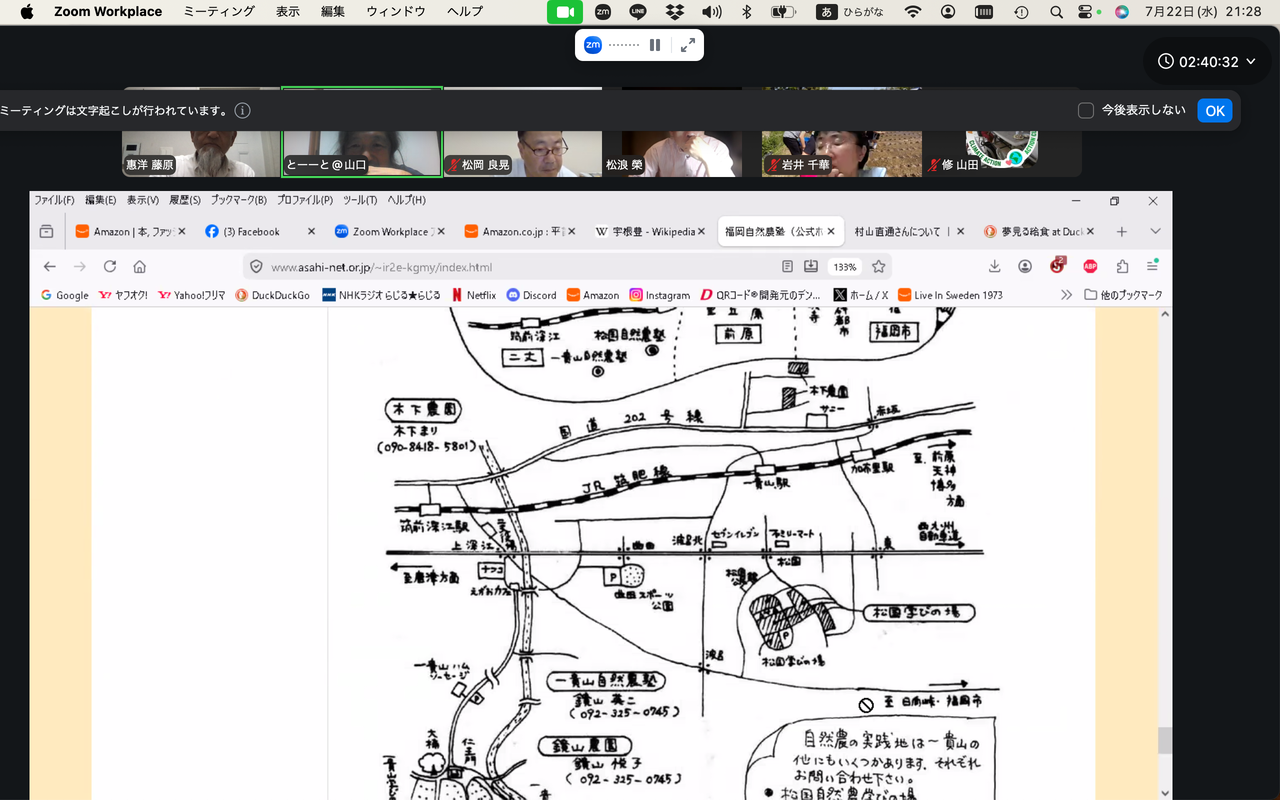
Task: Open the Adblock Plus ABP extension icon
Action: (x=1090, y=267)
